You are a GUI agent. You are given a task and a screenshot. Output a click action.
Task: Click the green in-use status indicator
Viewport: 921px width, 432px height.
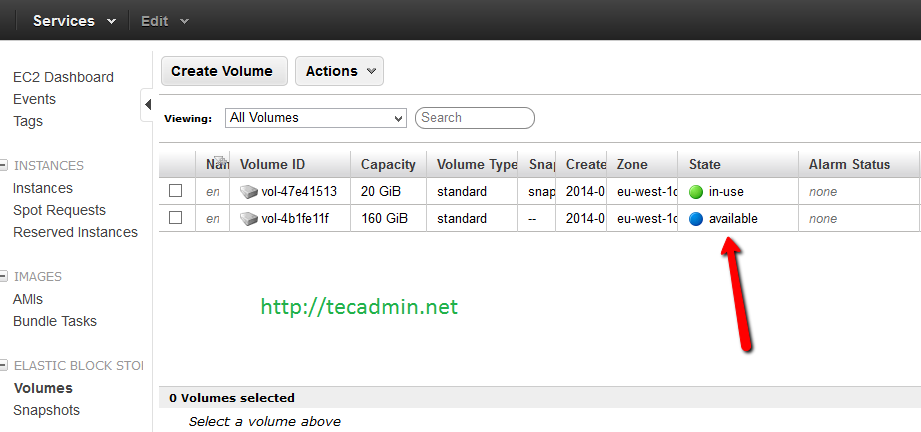tap(696, 192)
